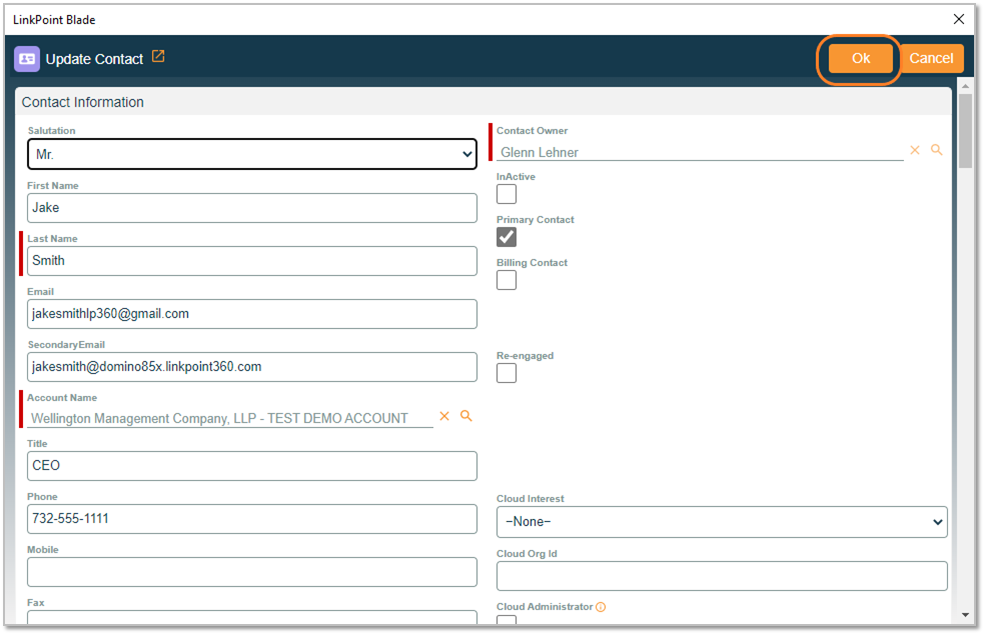
Task: Edit the First Name field
Action: click(252, 208)
